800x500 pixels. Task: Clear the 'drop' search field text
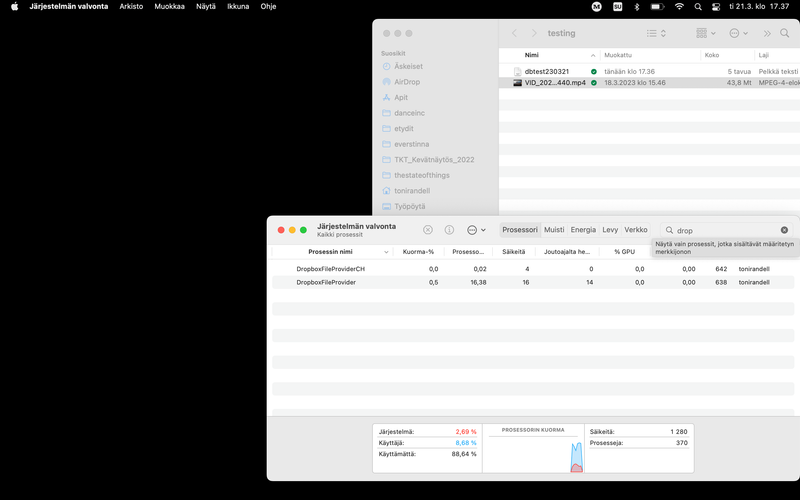point(784,230)
